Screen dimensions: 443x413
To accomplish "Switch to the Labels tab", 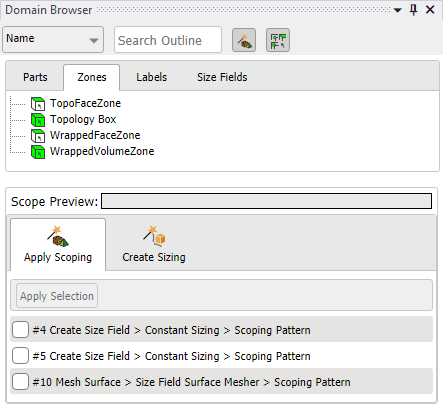I will [151, 77].
